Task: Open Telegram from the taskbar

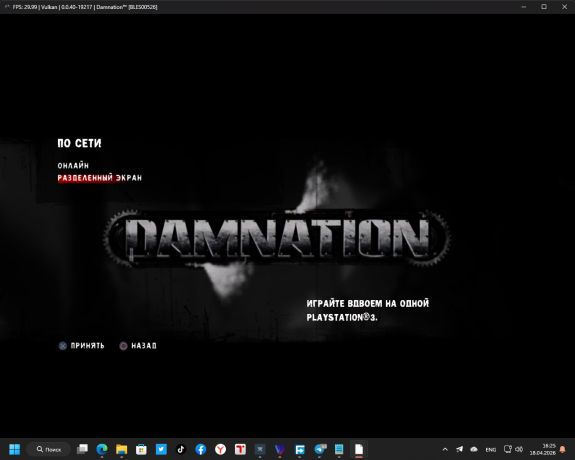Action: point(320,449)
